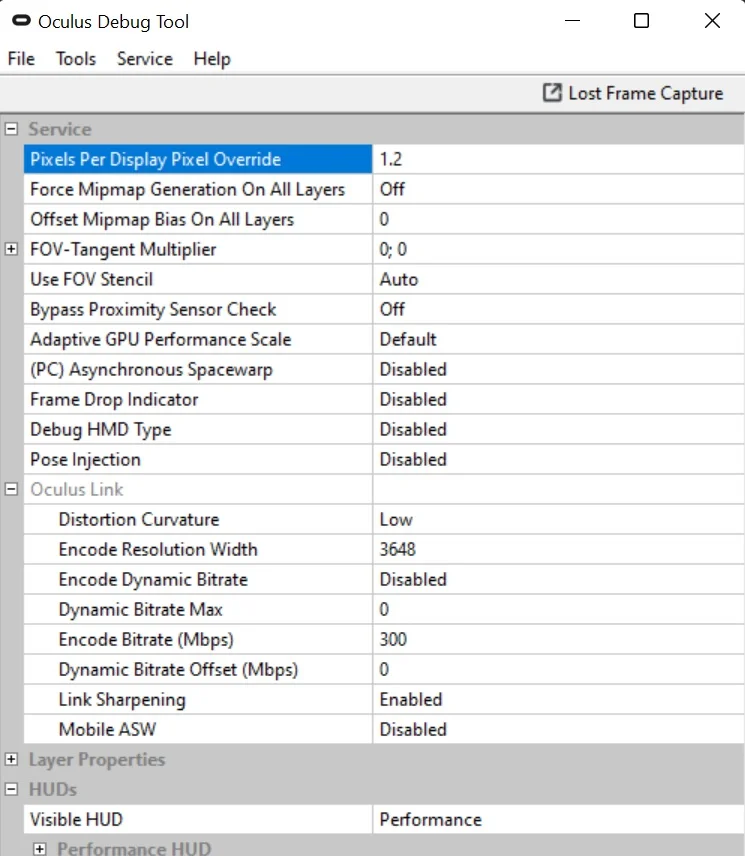Expand the Performance HUD section

pos(39,849)
